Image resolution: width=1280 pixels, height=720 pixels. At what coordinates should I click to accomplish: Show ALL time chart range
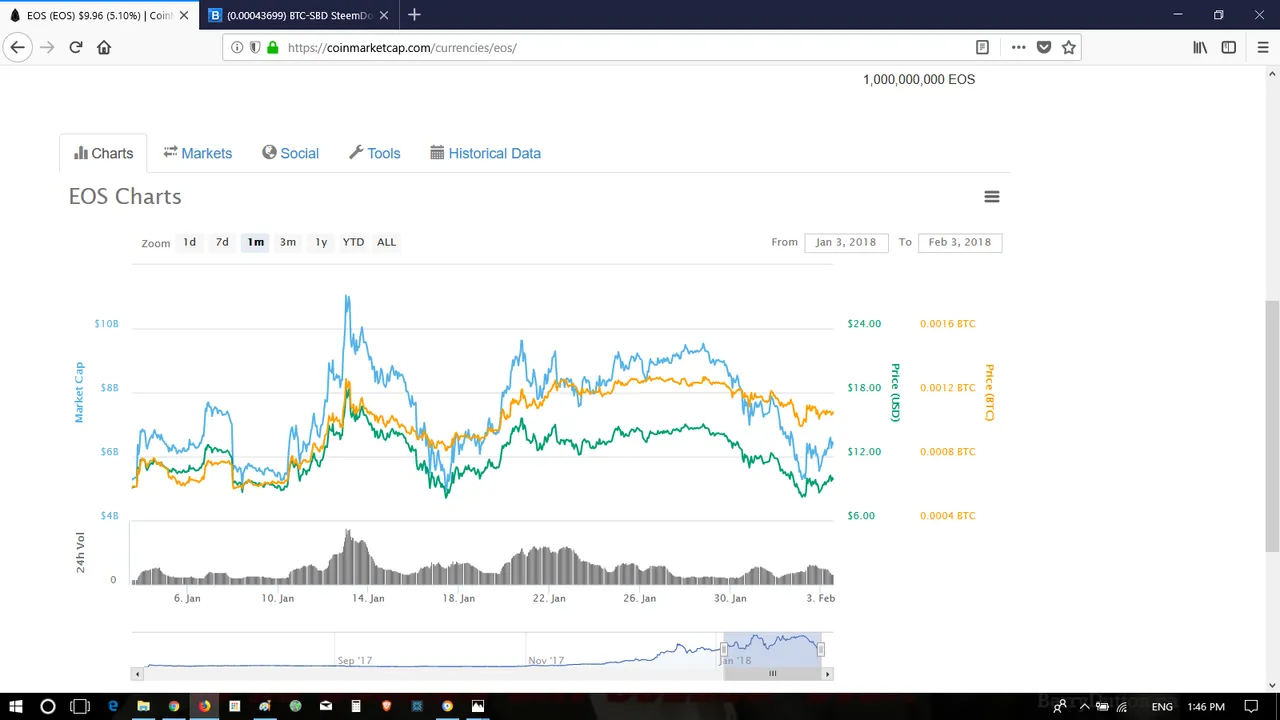coord(386,242)
